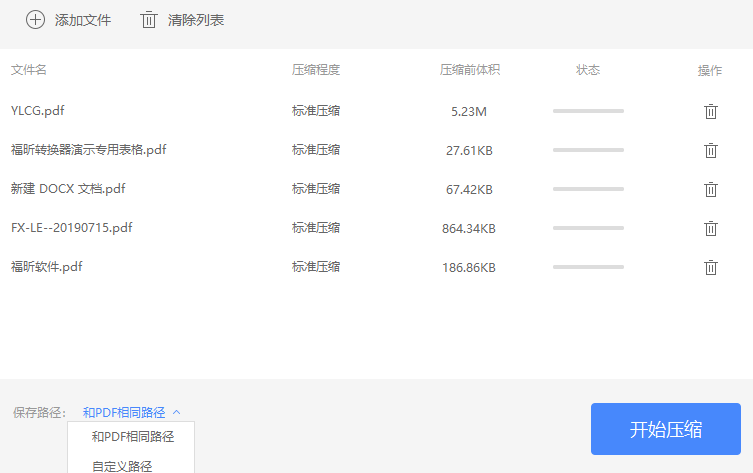Click 清除列表 label
This screenshot has height=473, width=753.
pos(196,20)
